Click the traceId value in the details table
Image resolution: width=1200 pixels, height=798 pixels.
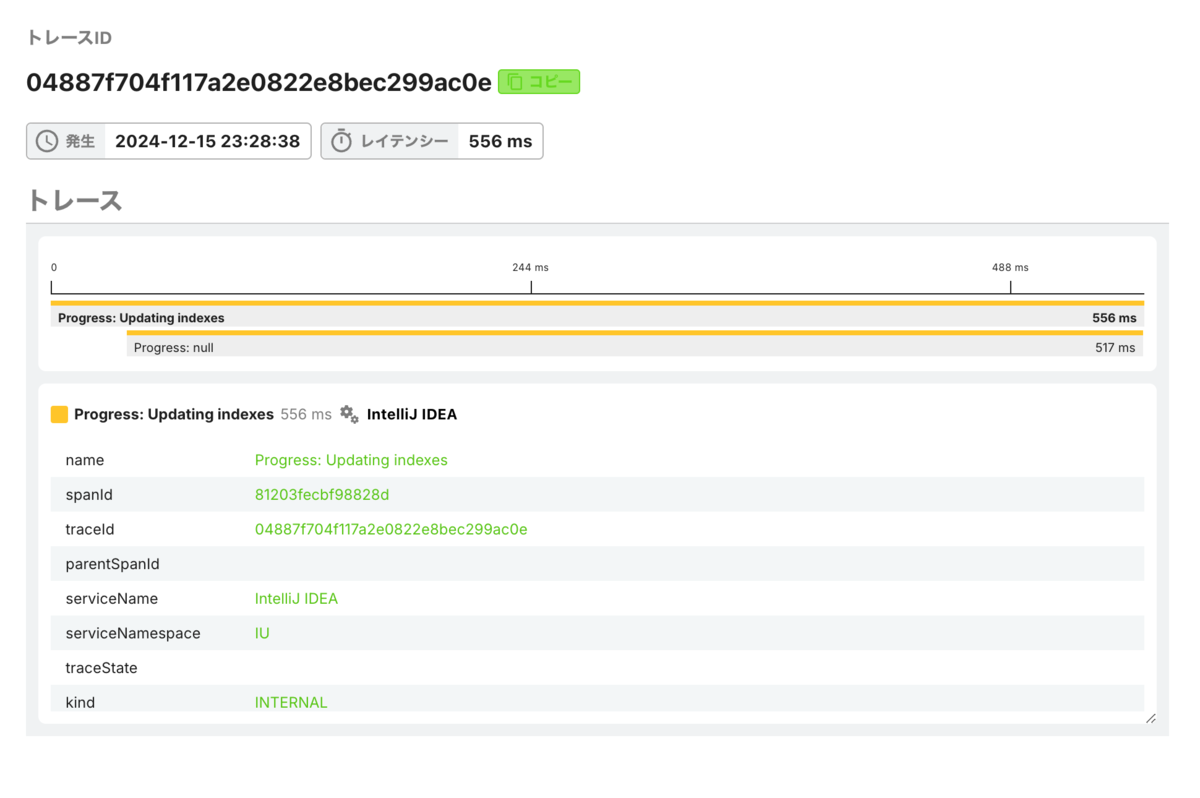point(391,529)
